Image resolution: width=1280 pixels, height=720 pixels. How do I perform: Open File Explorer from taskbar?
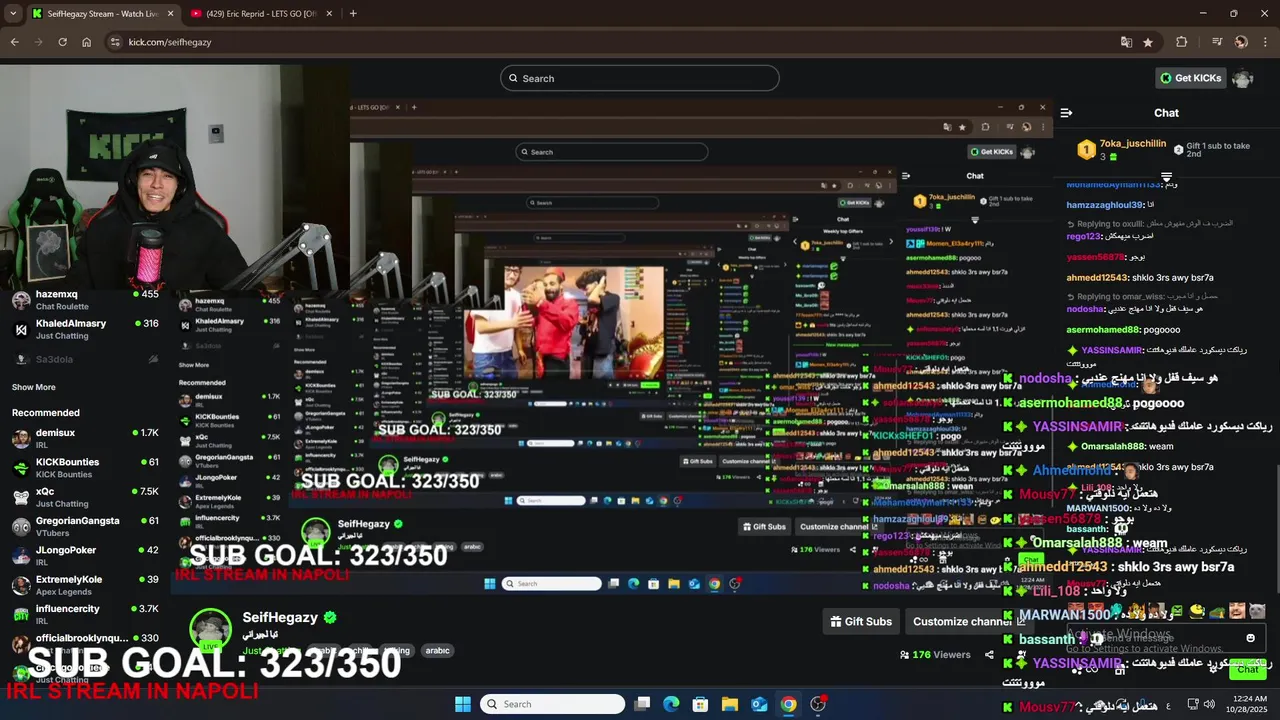pyautogui.click(x=729, y=704)
